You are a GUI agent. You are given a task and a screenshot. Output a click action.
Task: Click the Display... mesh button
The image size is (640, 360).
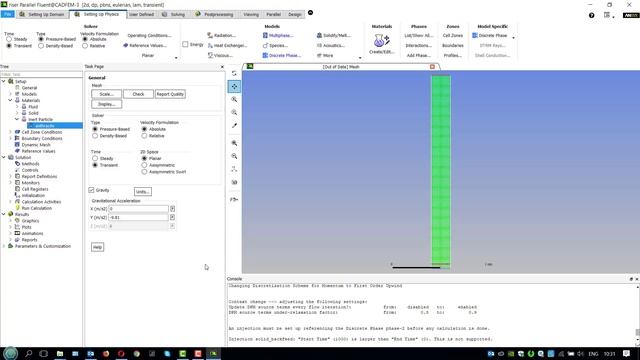tap(107, 104)
